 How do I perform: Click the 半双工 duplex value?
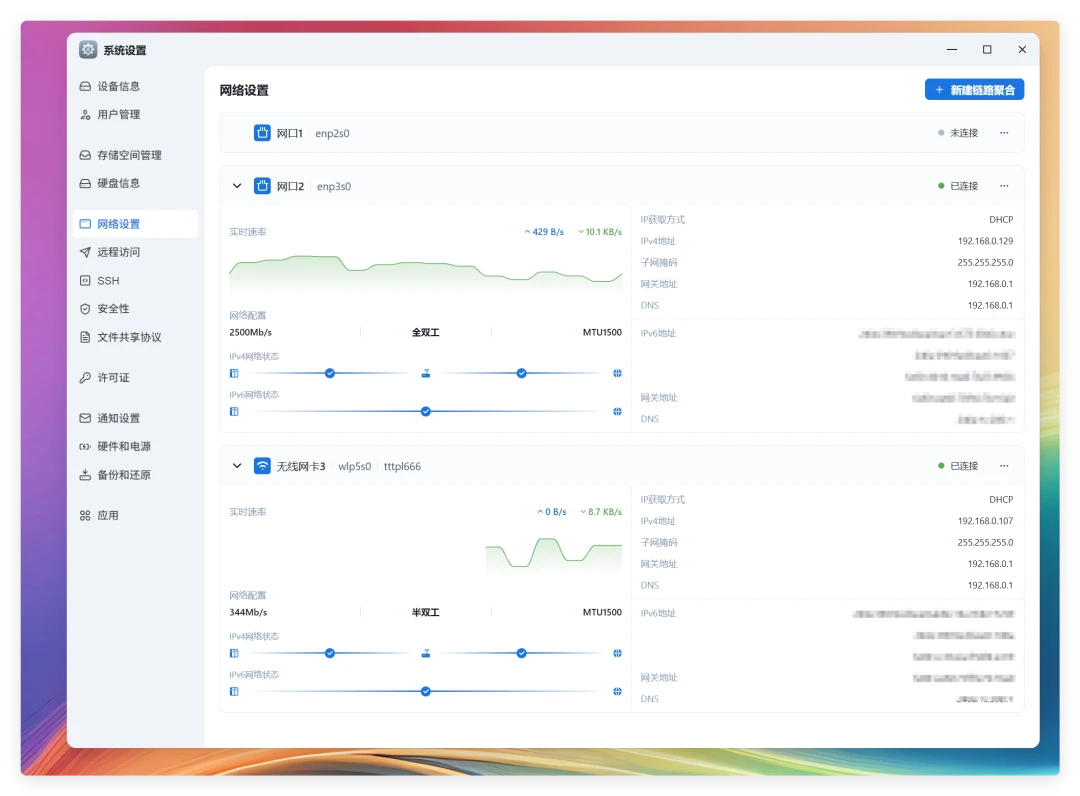[425, 612]
